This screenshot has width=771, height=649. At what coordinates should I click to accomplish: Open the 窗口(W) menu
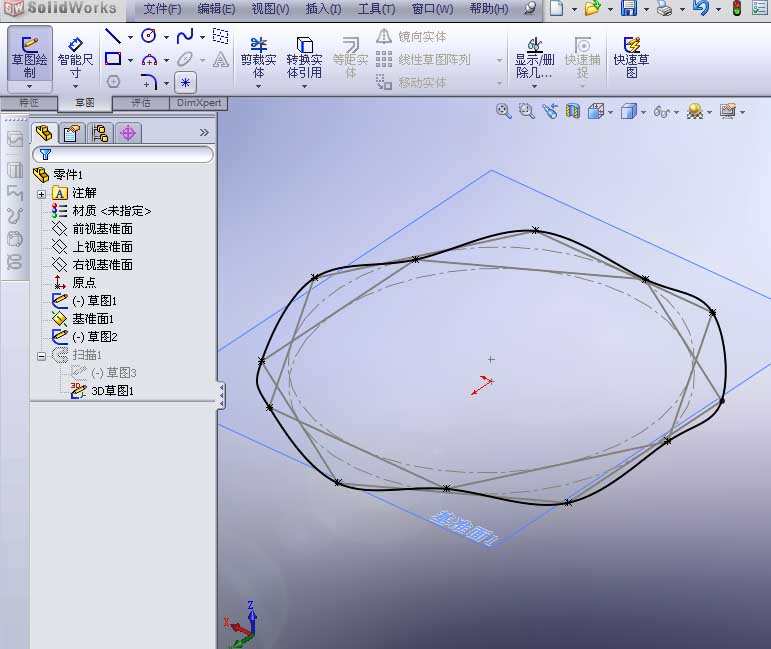[x=432, y=9]
